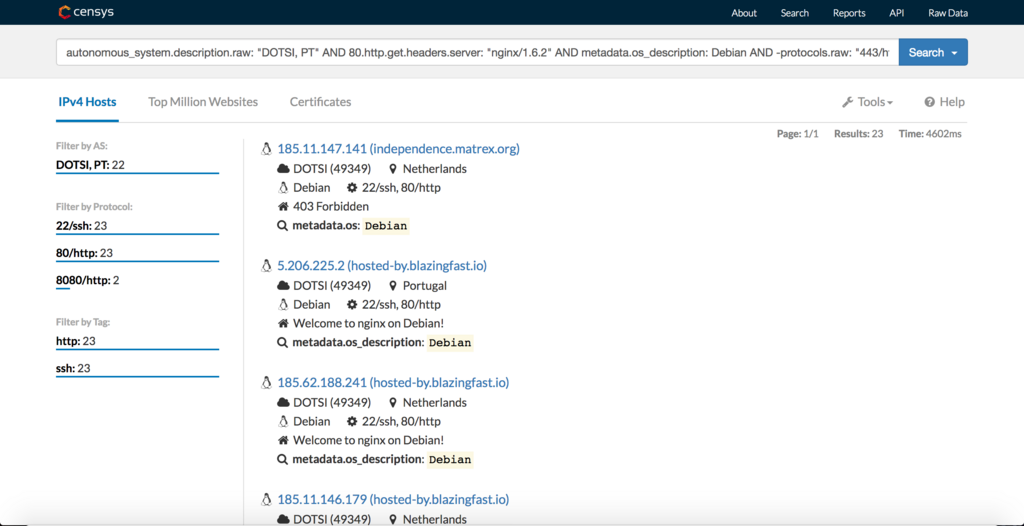Image resolution: width=1024 pixels, height=526 pixels.
Task: Filter by protocol 22/ssh
Action: coord(82,226)
